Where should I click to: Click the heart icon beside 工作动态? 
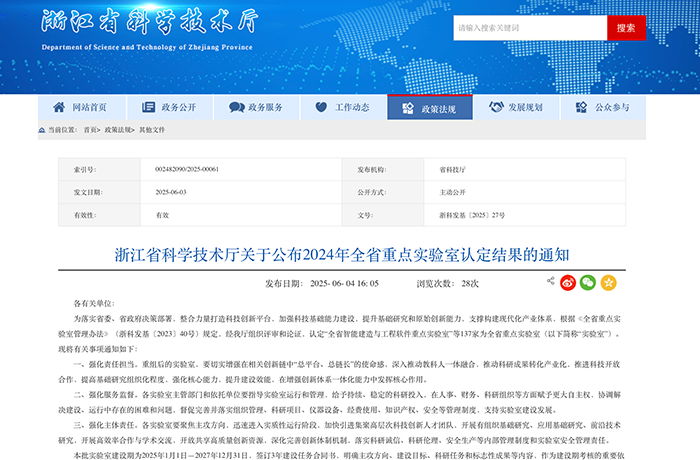[x=321, y=107]
